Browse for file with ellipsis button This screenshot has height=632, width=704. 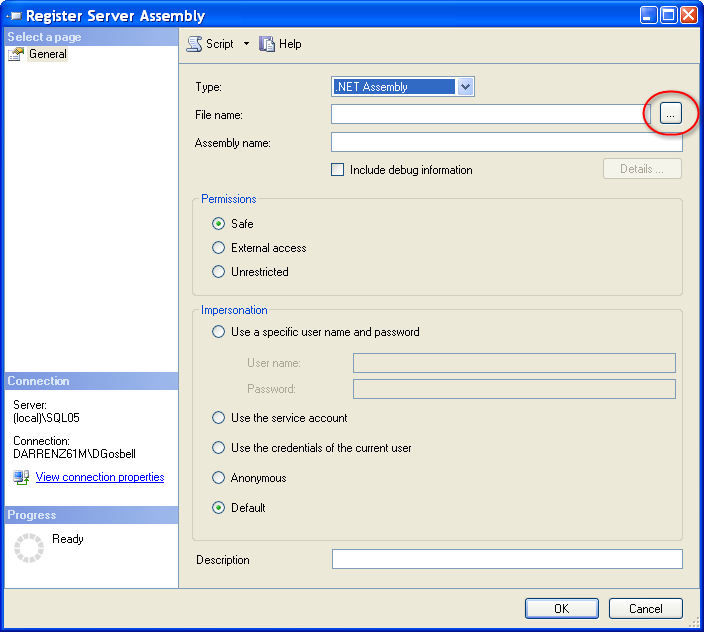point(671,115)
